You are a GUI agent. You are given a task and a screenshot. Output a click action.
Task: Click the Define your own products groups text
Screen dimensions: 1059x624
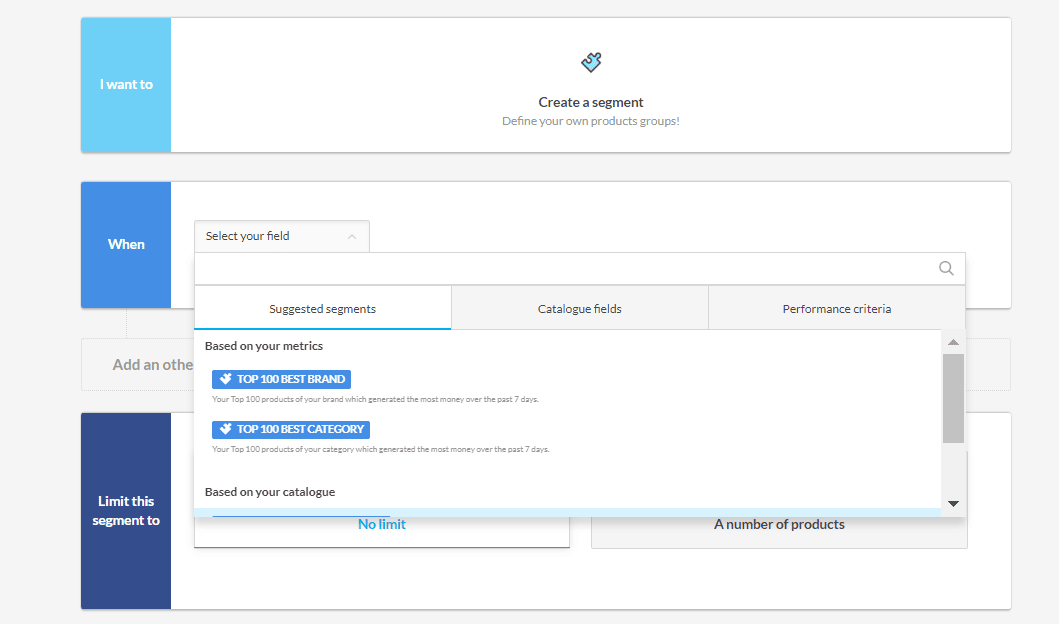[x=591, y=121]
